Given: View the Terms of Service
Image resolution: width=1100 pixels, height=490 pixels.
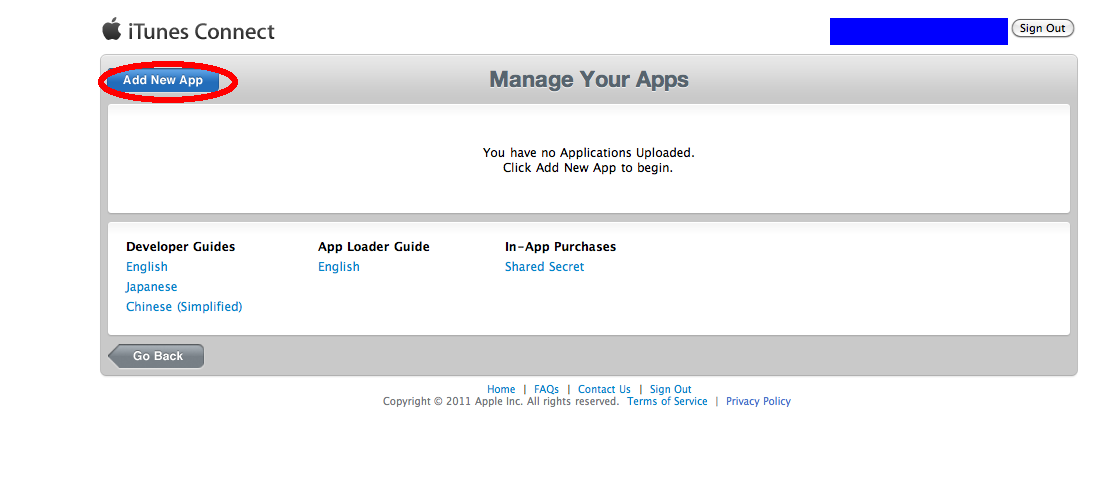Looking at the screenshot, I should 667,402.
